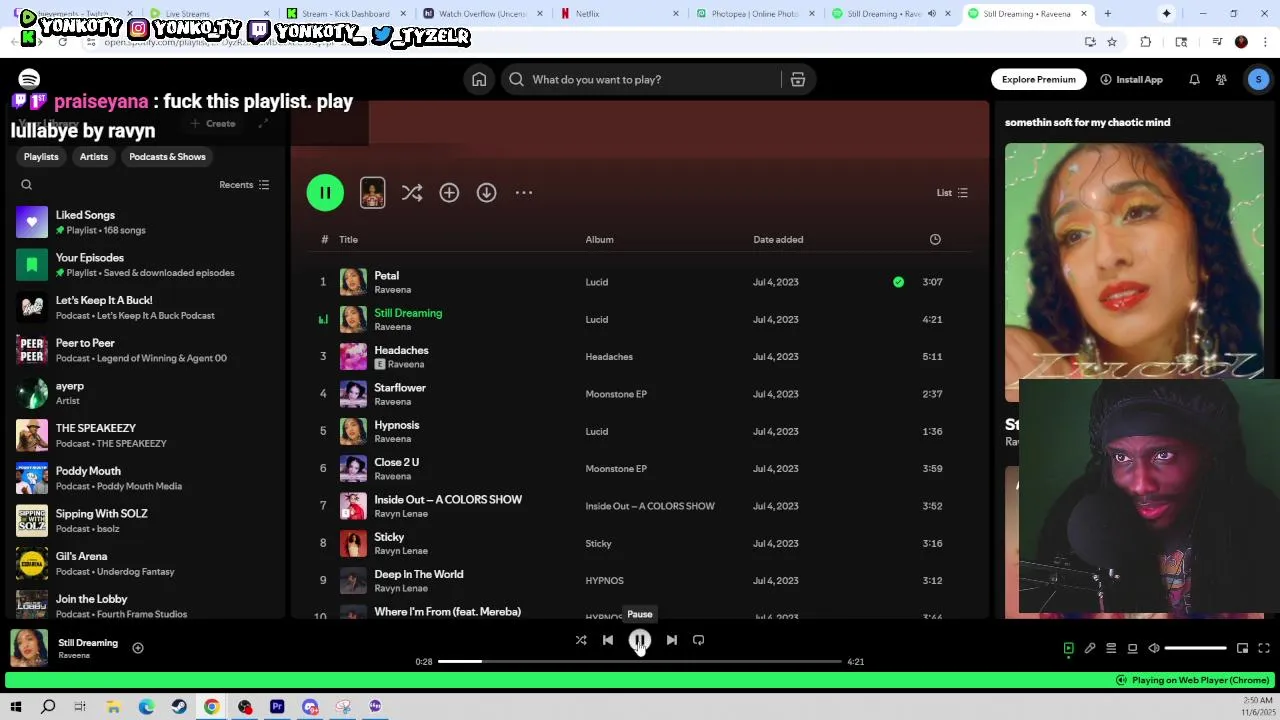1280x720 pixels.
Task: Open the Windows taskbar search icon
Action: click(x=48, y=707)
